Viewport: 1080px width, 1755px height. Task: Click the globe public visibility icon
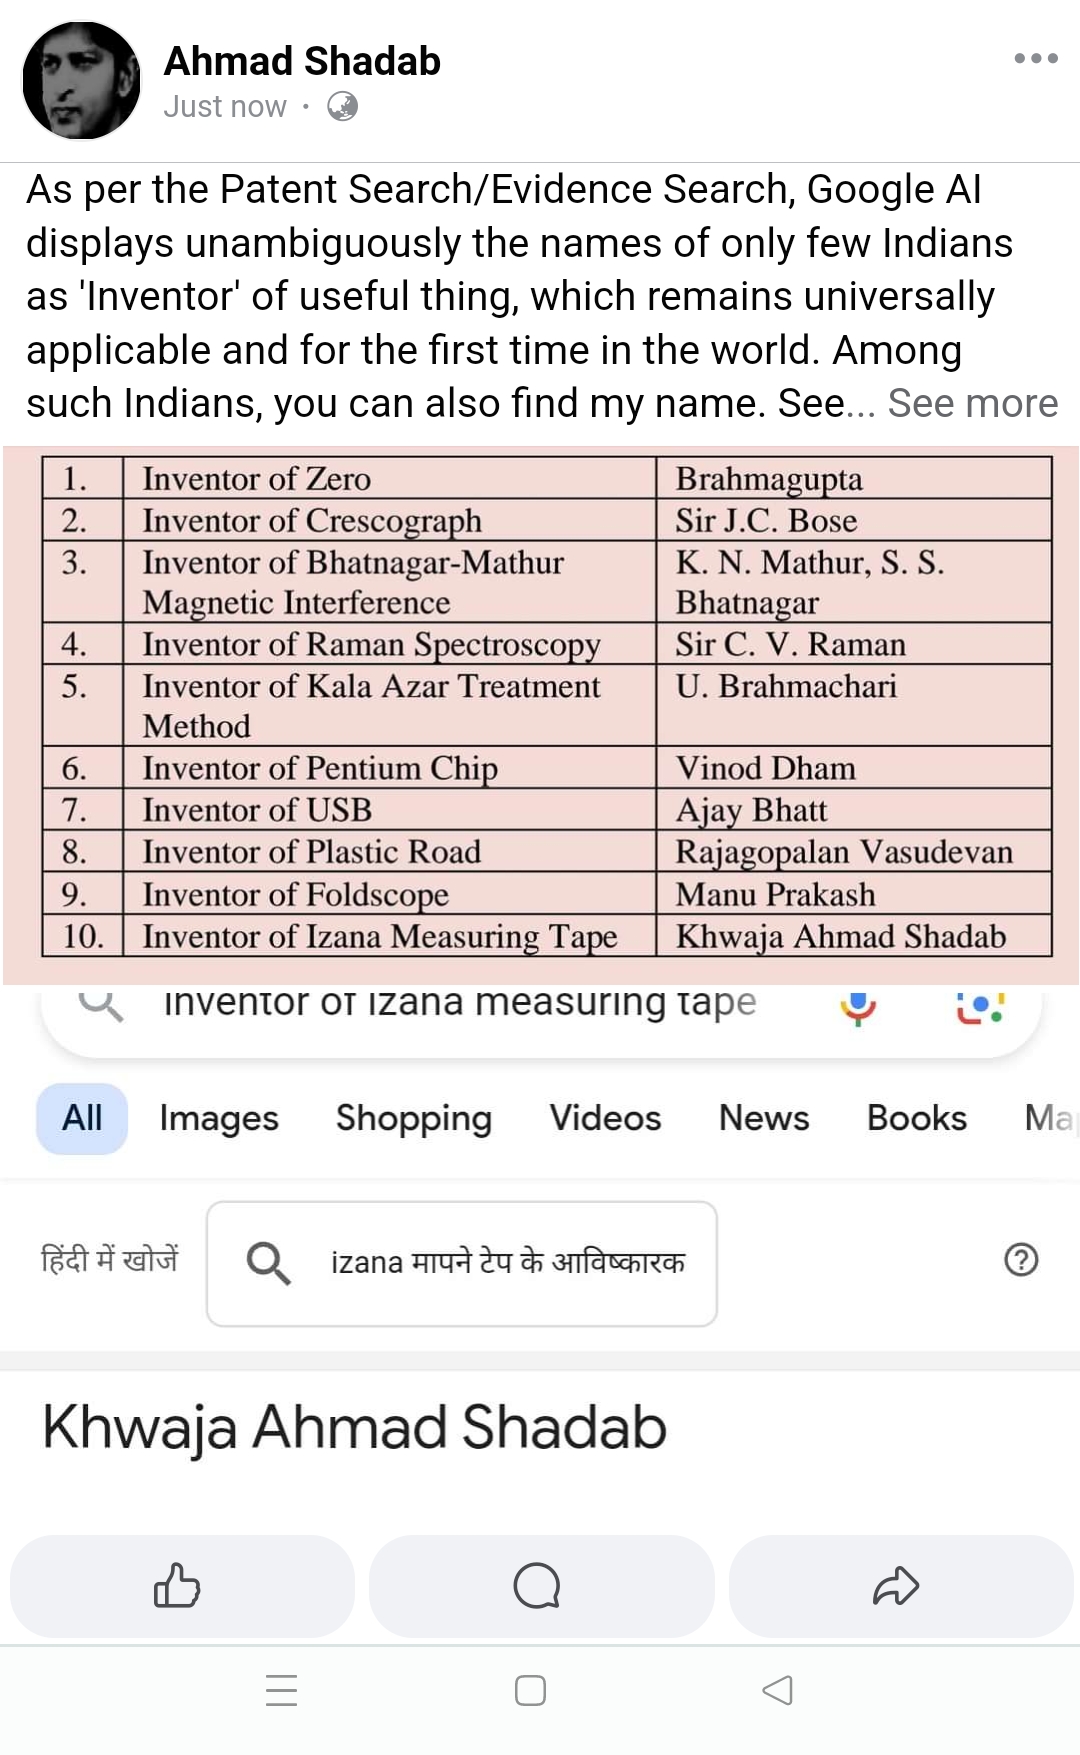click(342, 106)
